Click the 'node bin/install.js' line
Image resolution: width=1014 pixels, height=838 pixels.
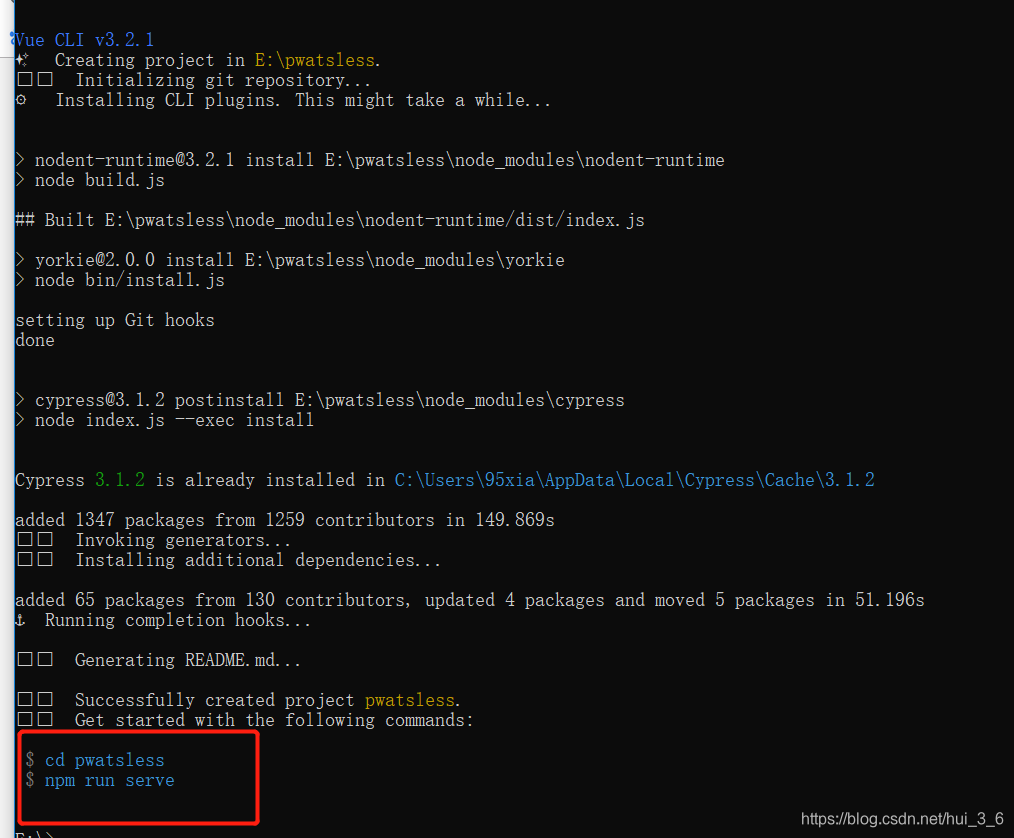tap(120, 281)
